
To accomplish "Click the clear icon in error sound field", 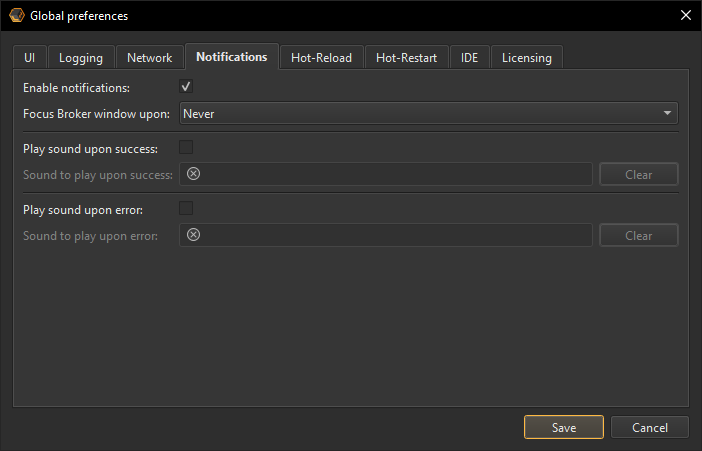I will 194,235.
